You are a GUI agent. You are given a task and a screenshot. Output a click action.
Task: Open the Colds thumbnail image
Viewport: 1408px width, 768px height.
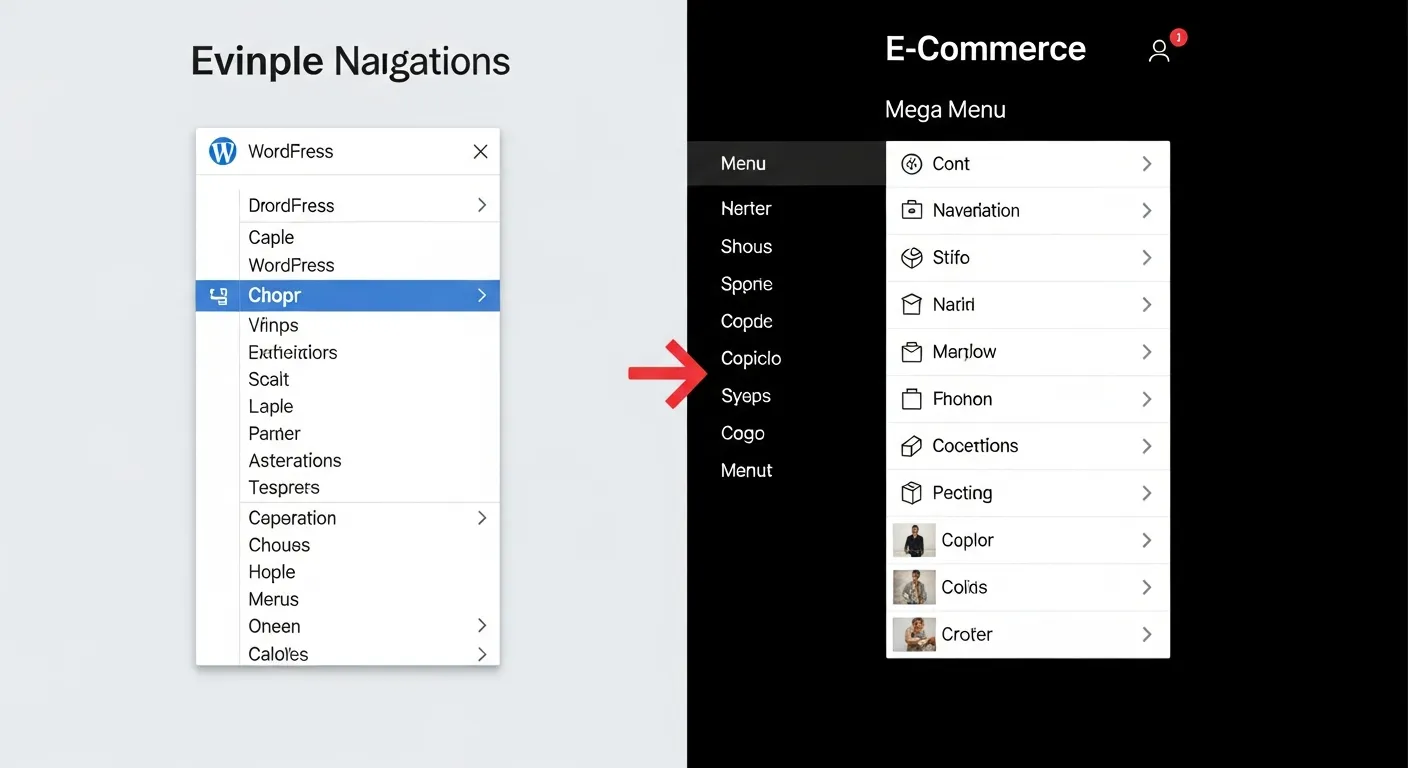pyautogui.click(x=914, y=587)
